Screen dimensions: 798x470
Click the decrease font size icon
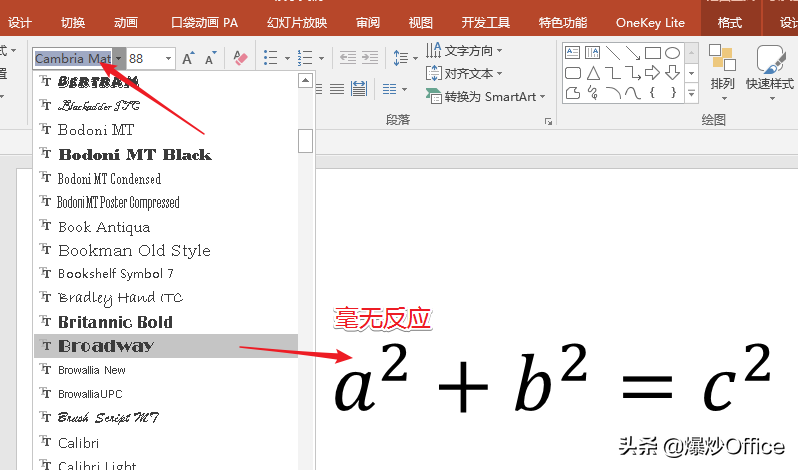click(x=210, y=58)
